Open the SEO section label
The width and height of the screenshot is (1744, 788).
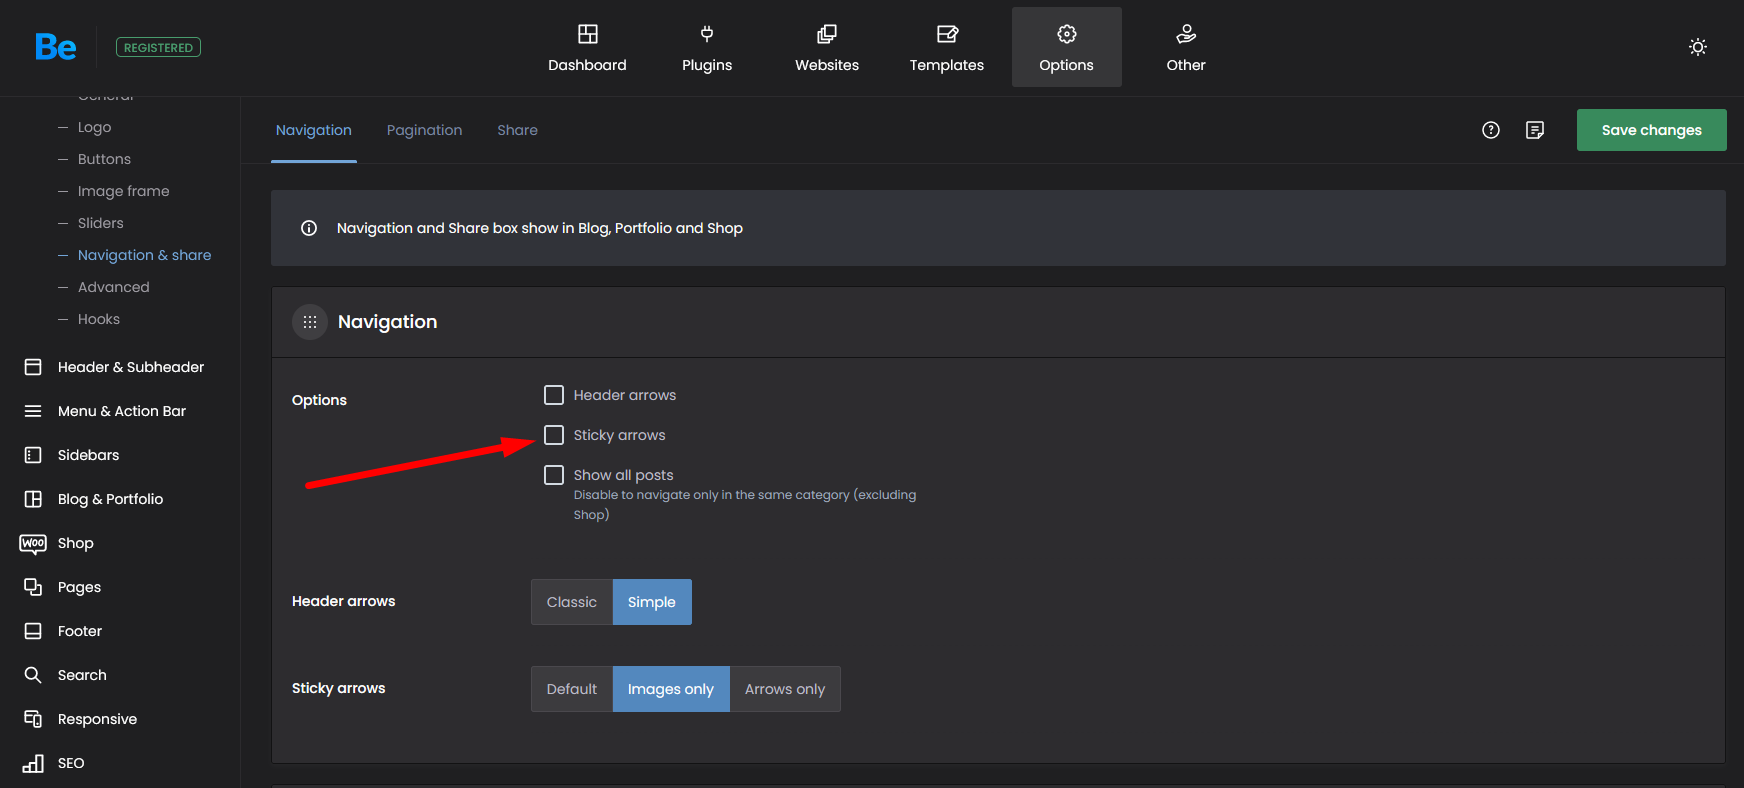(71, 763)
